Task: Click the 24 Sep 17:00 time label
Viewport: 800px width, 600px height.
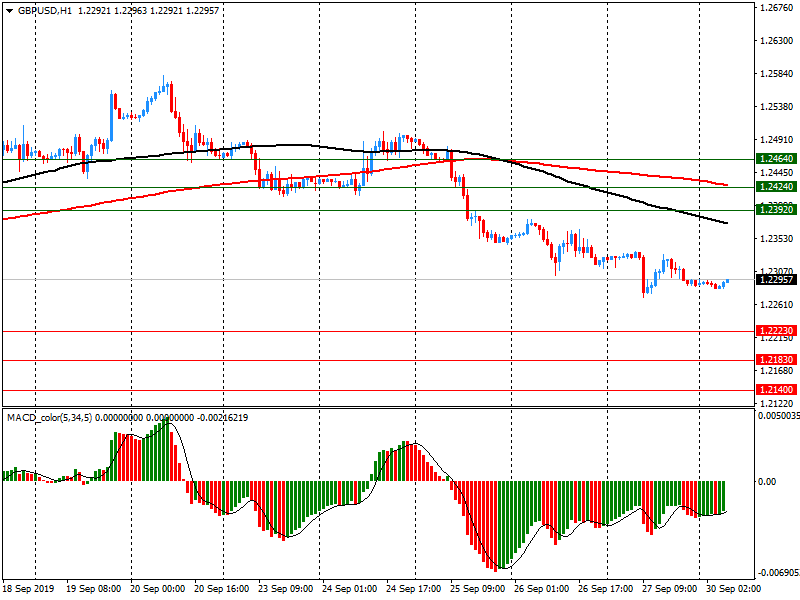Action: tap(413, 589)
